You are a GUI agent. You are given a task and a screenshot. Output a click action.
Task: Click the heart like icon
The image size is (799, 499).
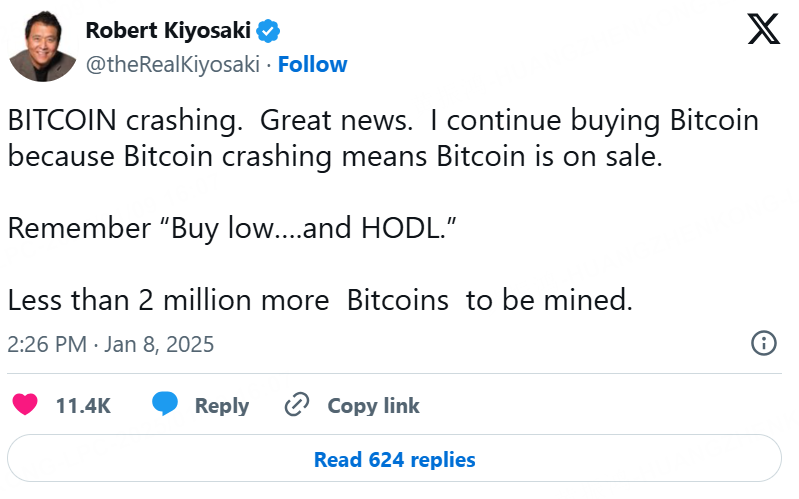tap(24, 405)
